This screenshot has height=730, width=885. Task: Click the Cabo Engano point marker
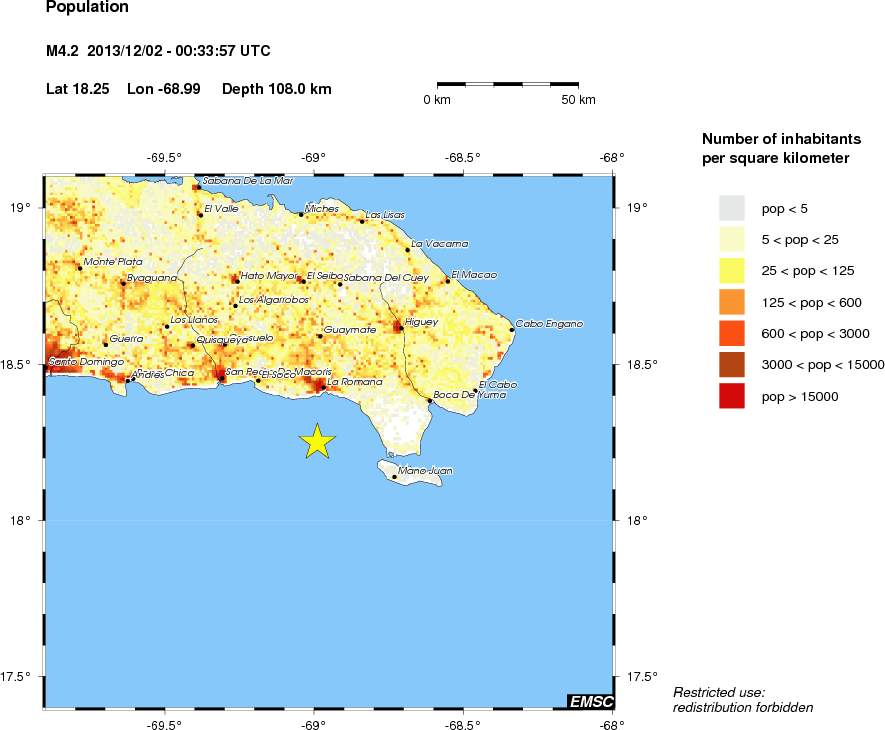[512, 329]
